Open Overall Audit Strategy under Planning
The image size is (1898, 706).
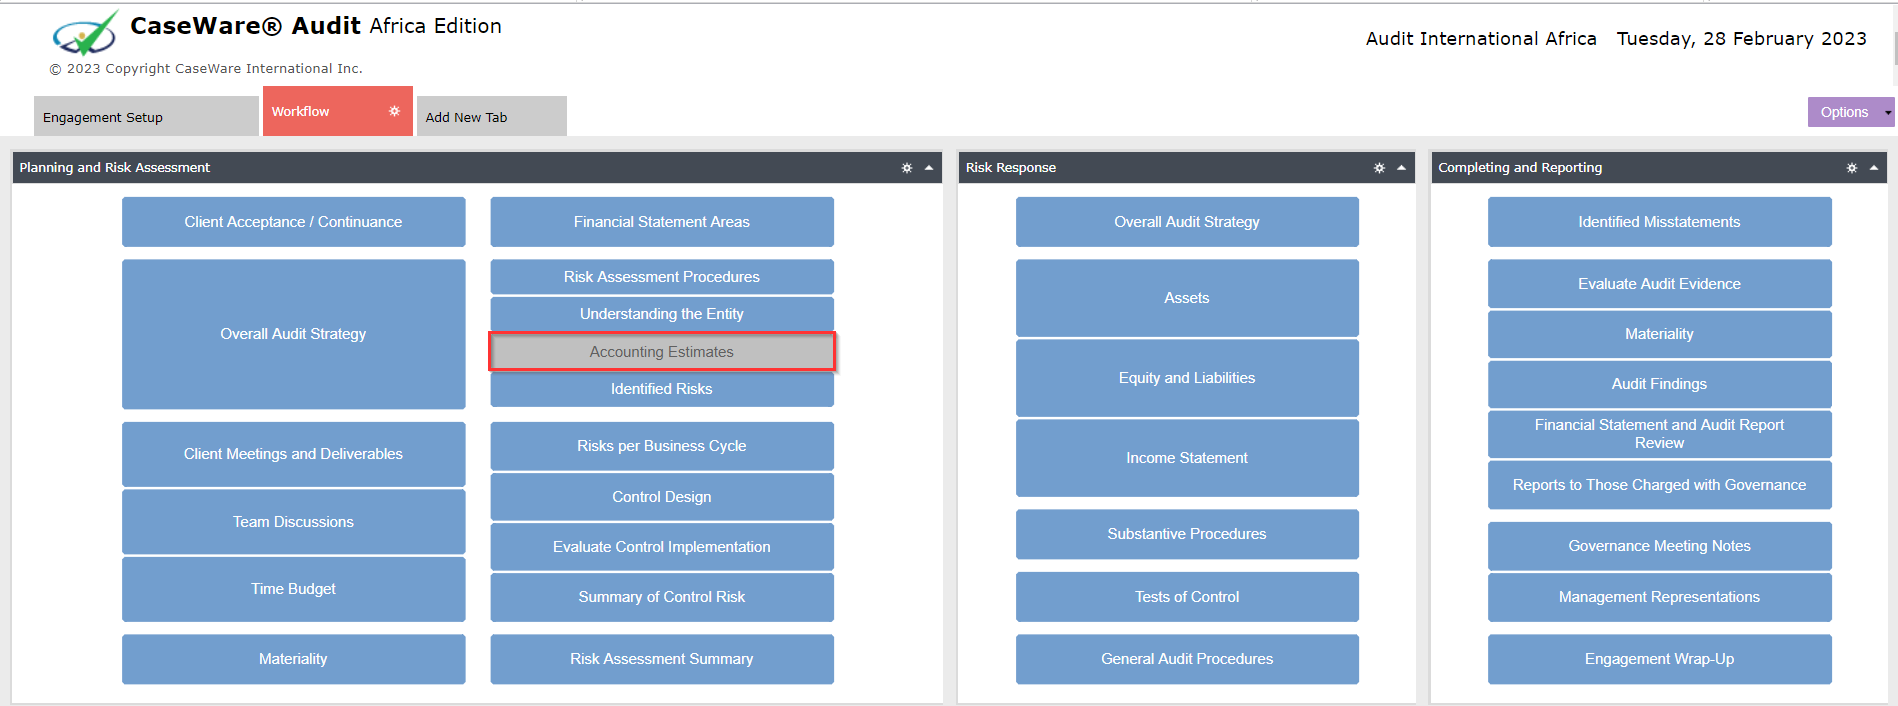pos(294,334)
